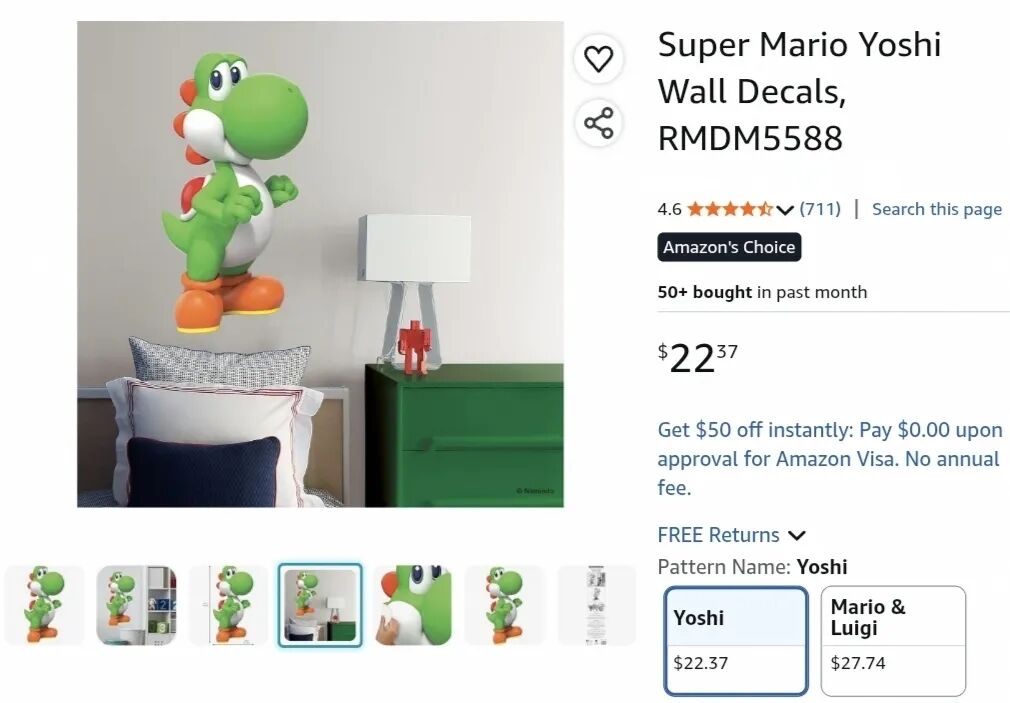The height and width of the screenshot is (703, 1010).
Task: Open the star rating breakdown chevron
Action: (784, 209)
